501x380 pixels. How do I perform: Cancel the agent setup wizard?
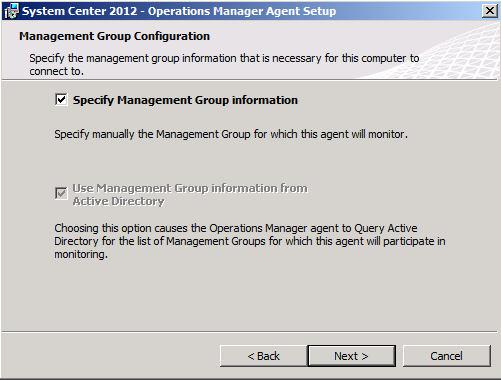pos(446,356)
